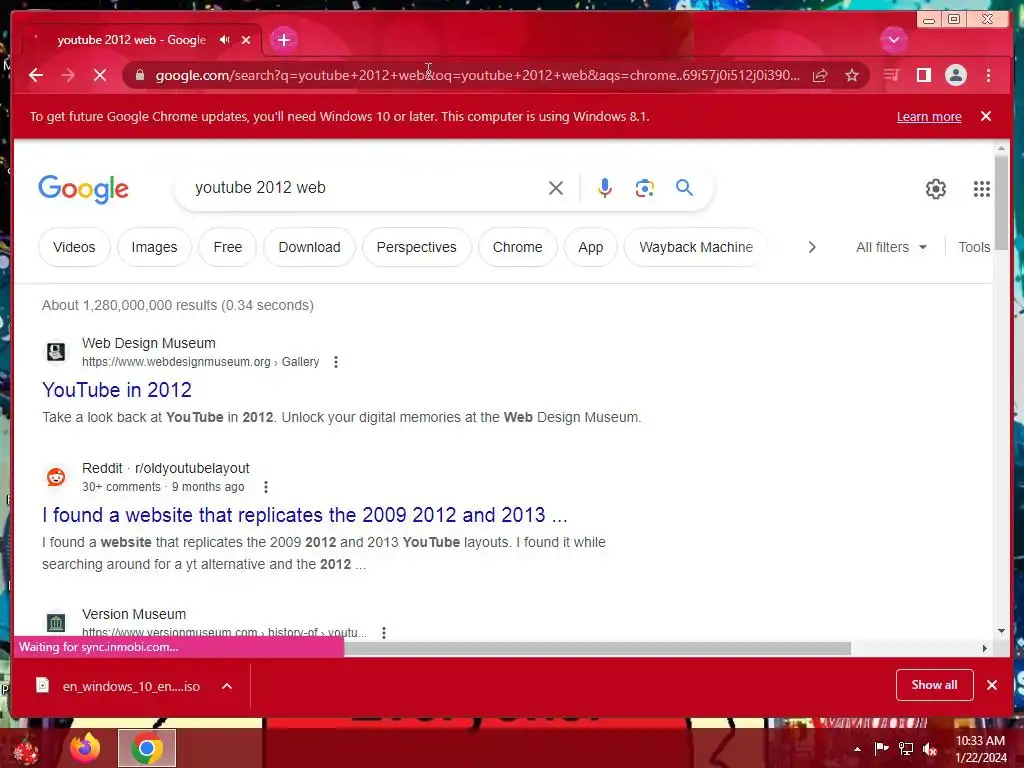Show hidden system tray icons
The width and height of the screenshot is (1024, 768).
(857, 749)
